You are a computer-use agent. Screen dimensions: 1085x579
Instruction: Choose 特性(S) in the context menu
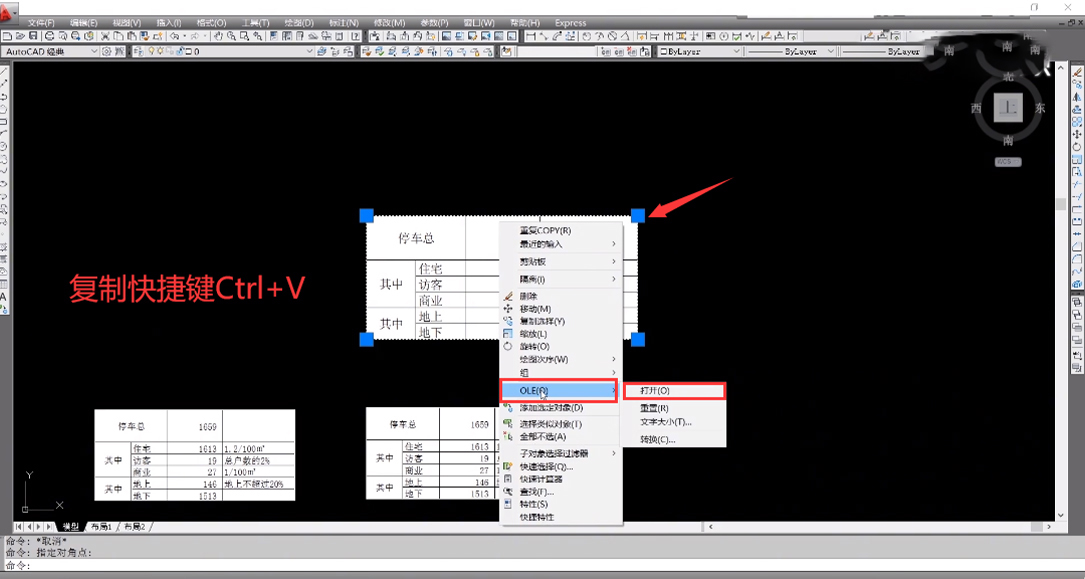tap(561, 504)
